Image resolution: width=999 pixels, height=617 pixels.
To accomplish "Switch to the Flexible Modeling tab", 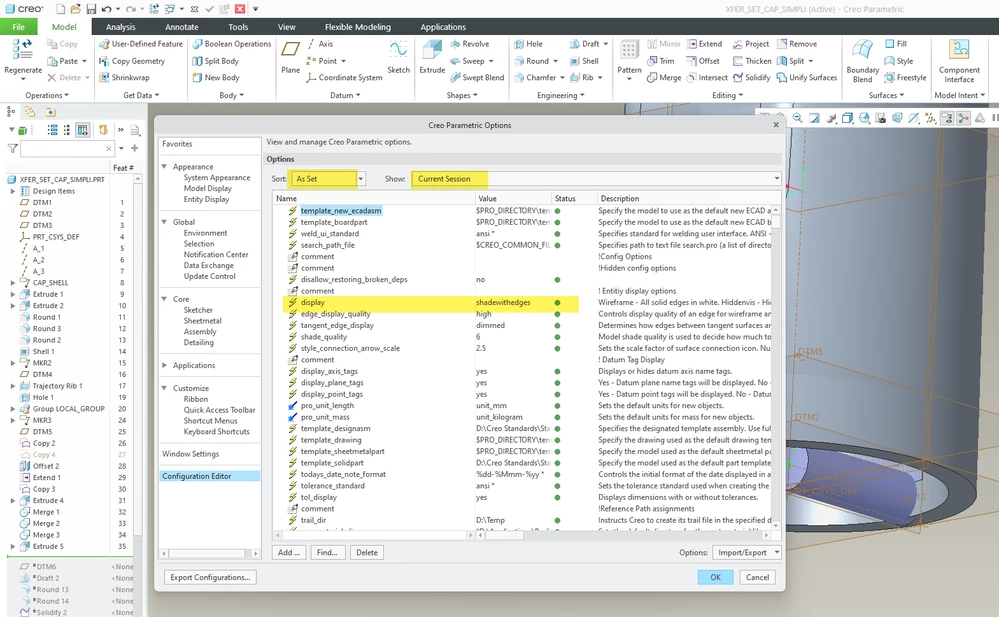I will coord(358,27).
